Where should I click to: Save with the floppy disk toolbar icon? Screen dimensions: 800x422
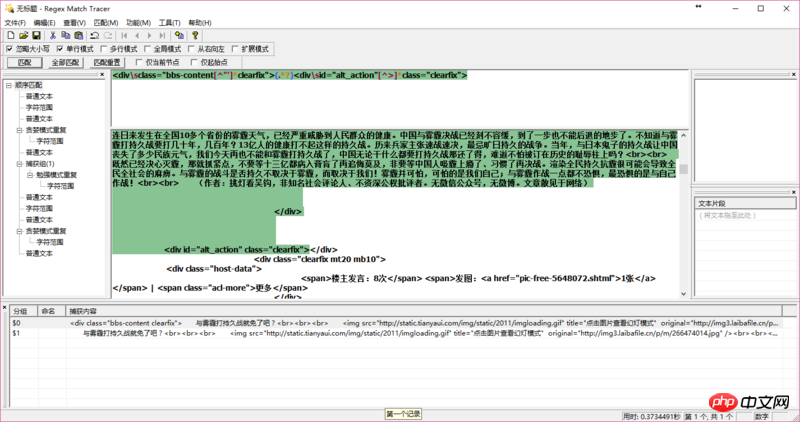tap(36, 35)
